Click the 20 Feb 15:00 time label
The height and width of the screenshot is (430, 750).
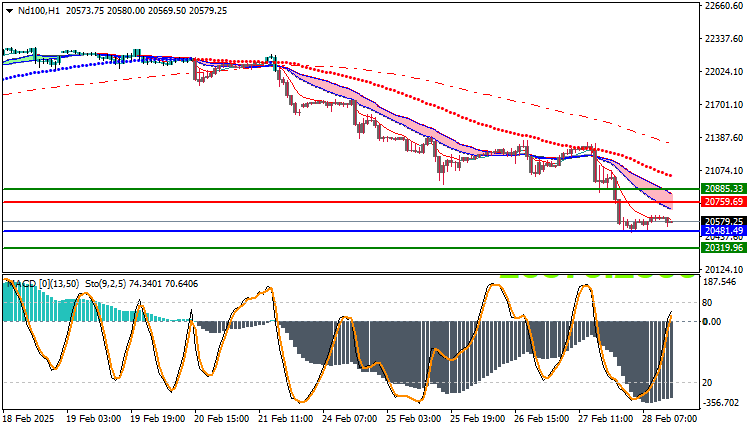coord(221,419)
